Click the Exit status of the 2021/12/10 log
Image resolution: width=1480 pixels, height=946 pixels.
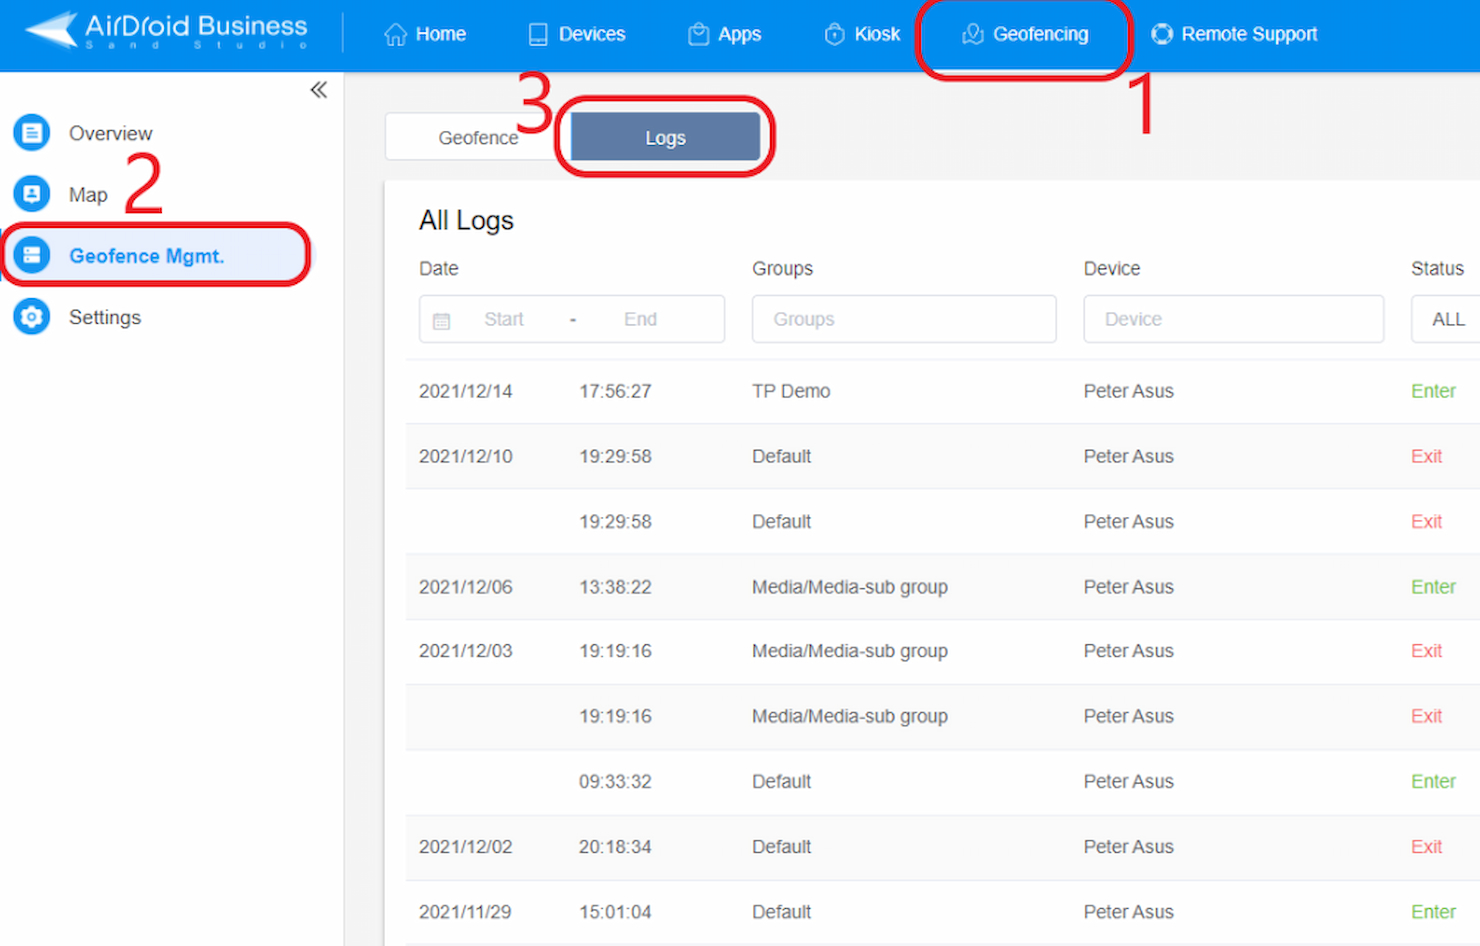pyautogui.click(x=1426, y=456)
